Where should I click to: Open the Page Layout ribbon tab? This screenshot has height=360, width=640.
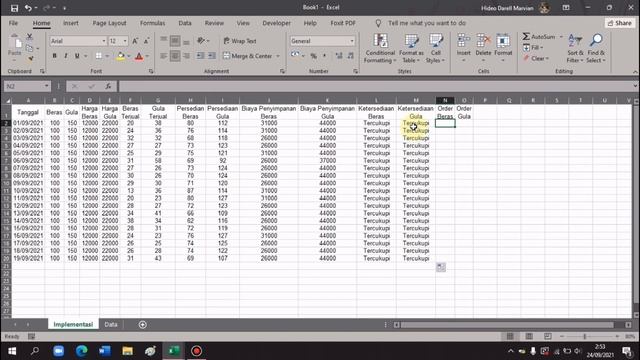click(x=109, y=23)
